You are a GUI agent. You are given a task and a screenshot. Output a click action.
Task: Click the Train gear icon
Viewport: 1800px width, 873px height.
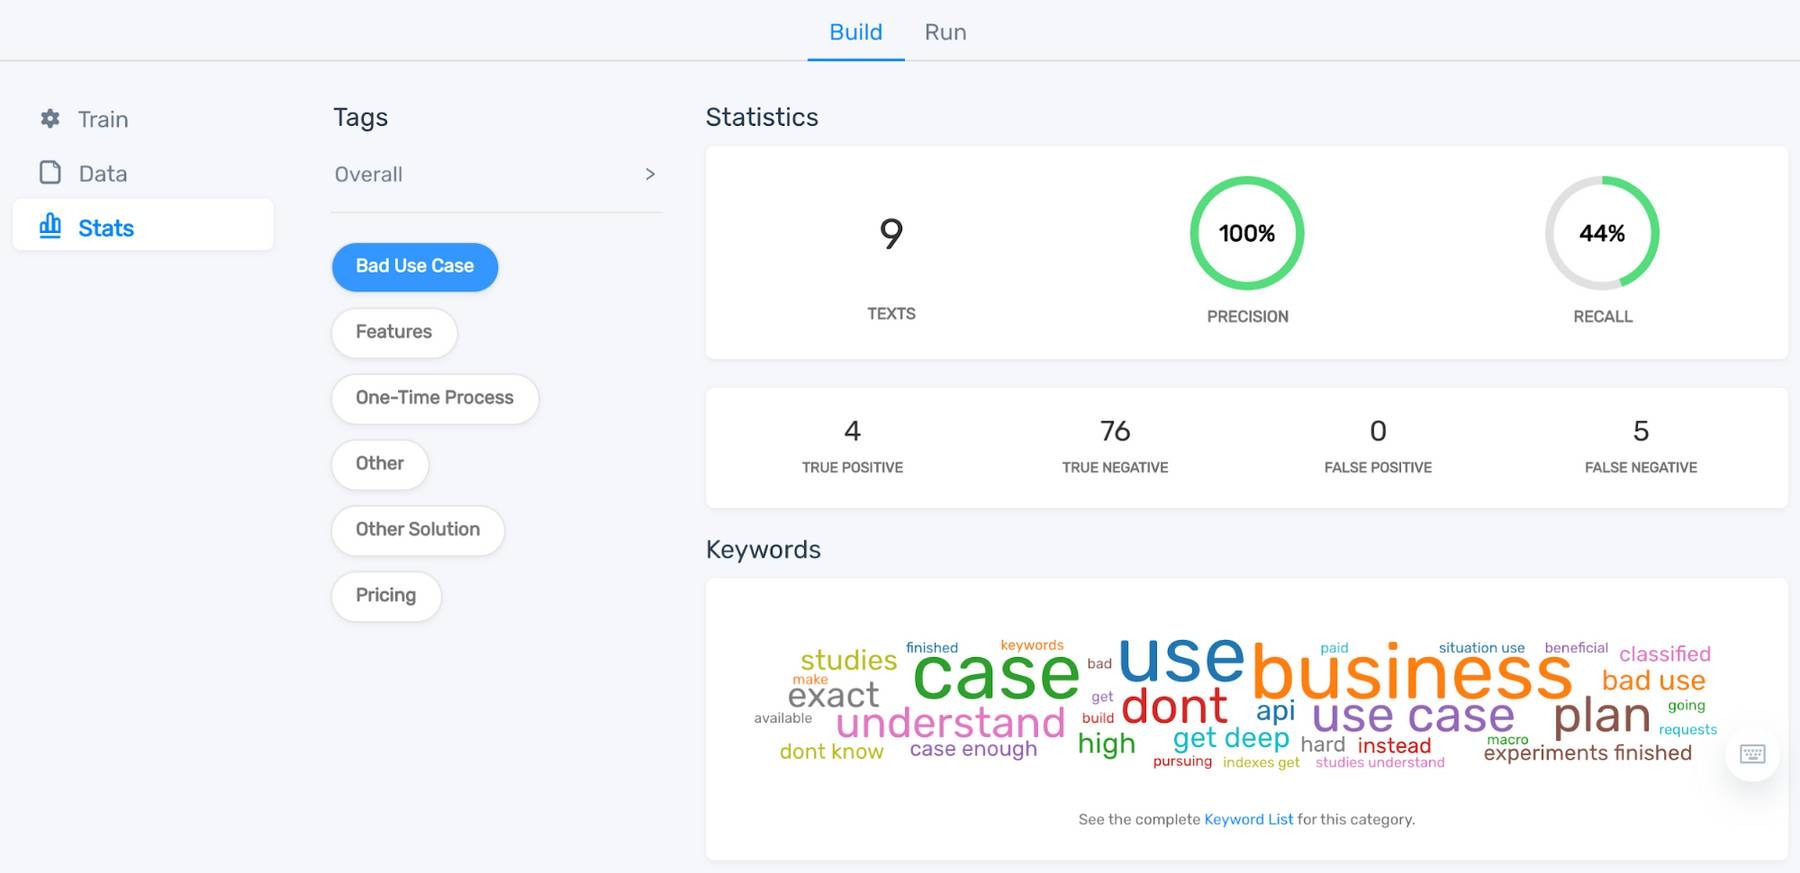click(x=50, y=119)
